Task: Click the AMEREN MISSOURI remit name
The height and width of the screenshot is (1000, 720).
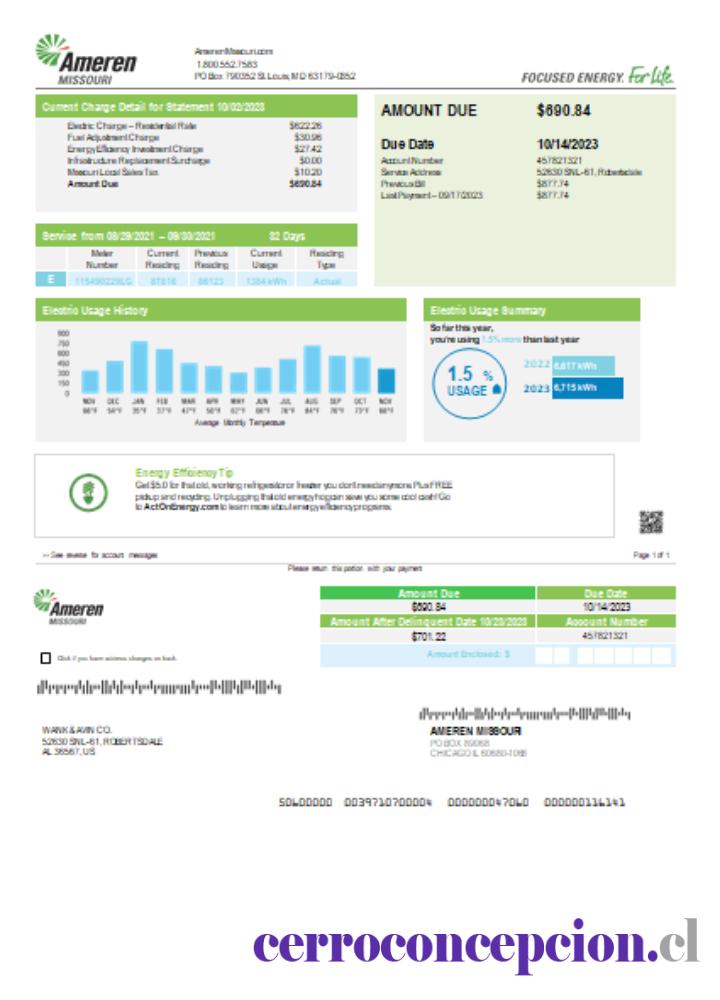Action: coord(475,731)
